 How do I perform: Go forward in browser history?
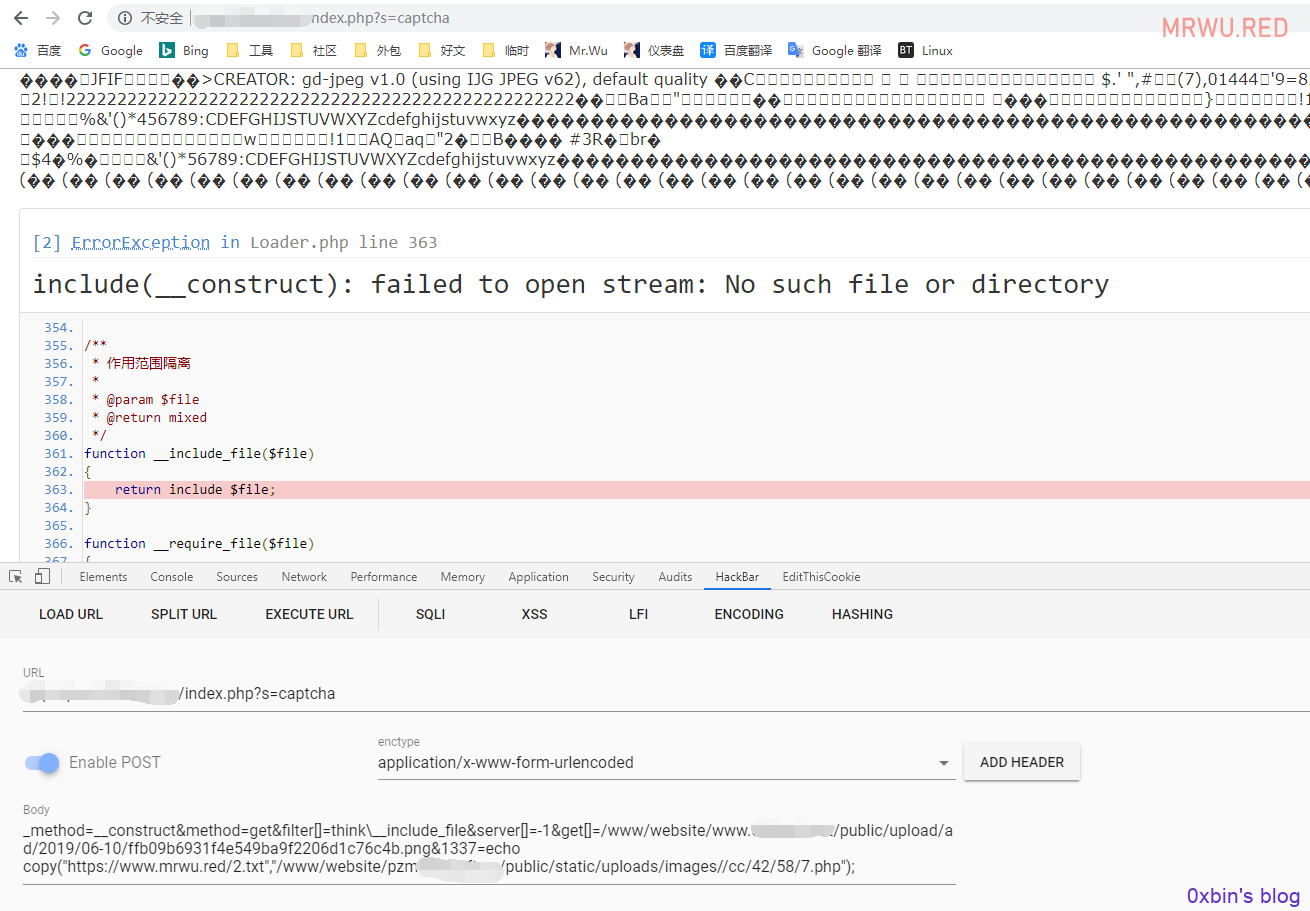[53, 18]
